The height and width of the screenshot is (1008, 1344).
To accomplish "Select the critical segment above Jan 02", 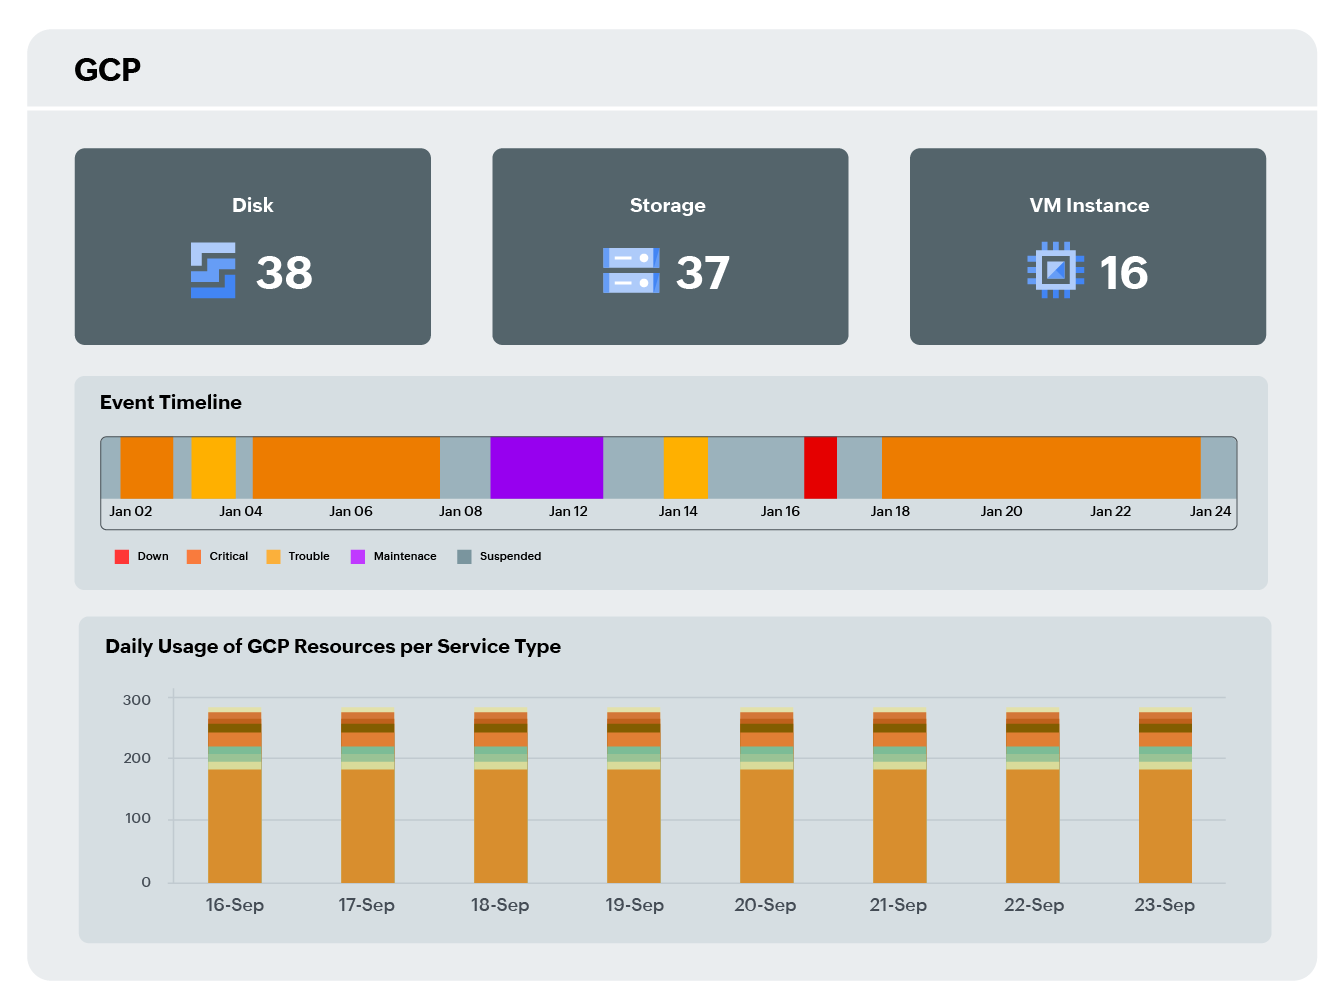I will tap(147, 468).
